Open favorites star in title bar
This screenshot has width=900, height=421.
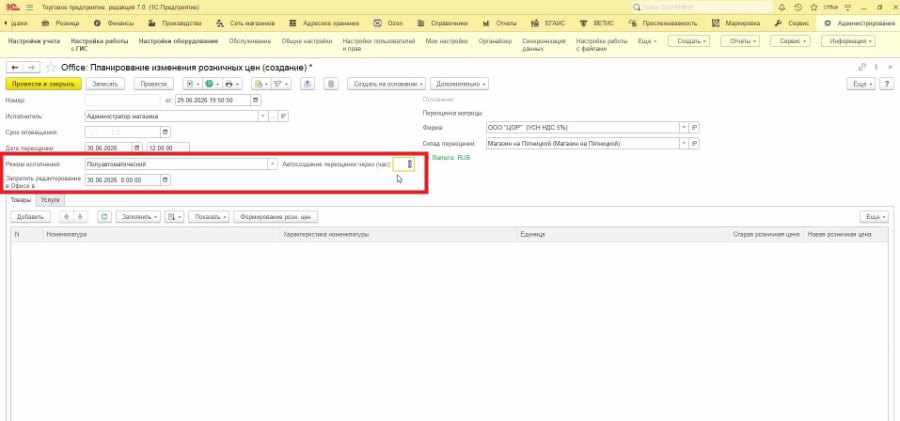tap(813, 7)
